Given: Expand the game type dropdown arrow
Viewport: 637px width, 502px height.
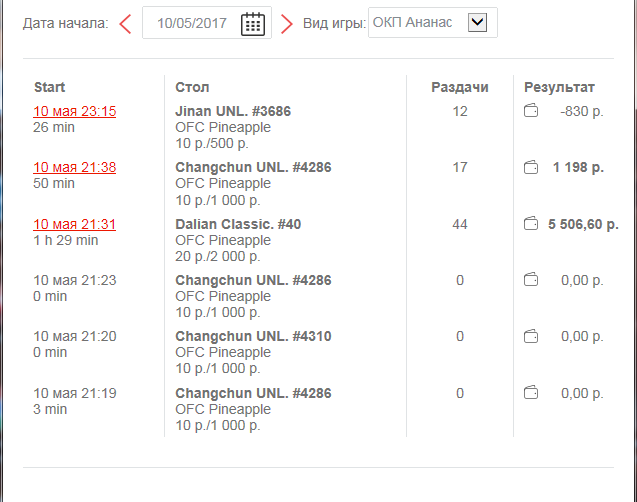Looking at the screenshot, I should (477, 22).
